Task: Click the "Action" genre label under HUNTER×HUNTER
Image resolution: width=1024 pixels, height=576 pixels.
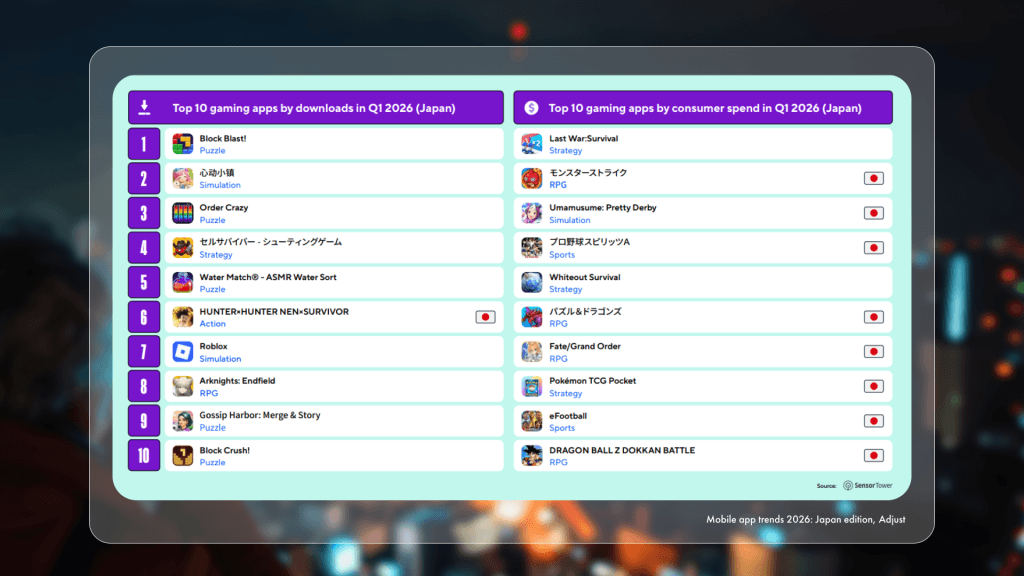Action: tap(212, 324)
